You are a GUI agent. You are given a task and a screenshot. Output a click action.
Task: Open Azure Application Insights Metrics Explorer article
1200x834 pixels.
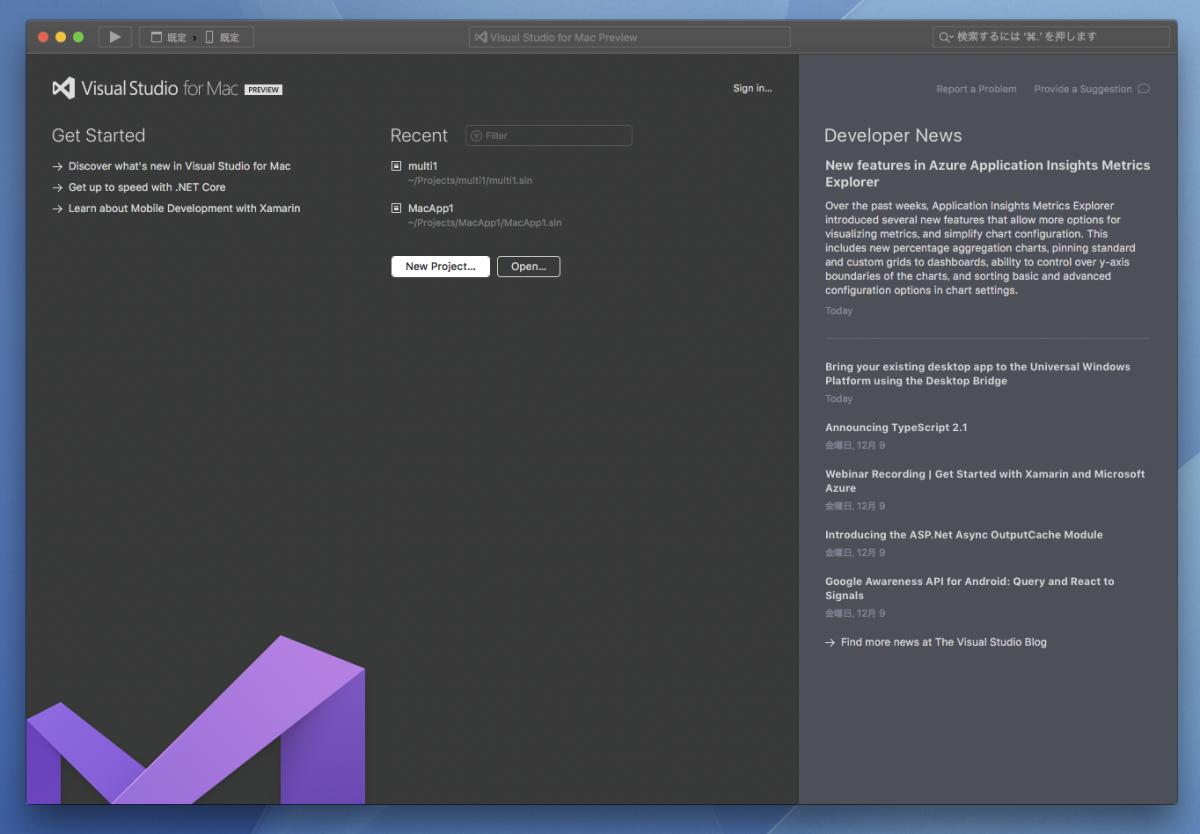987,173
